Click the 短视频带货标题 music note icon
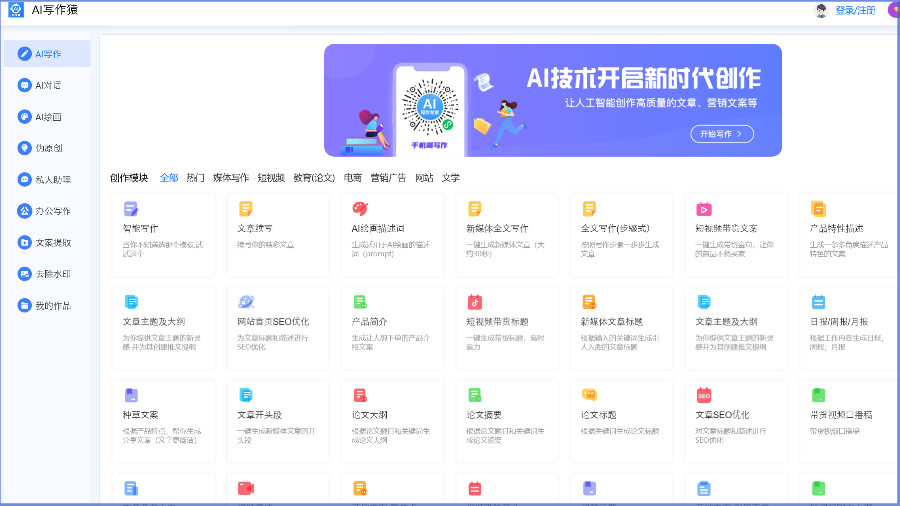 (475, 302)
